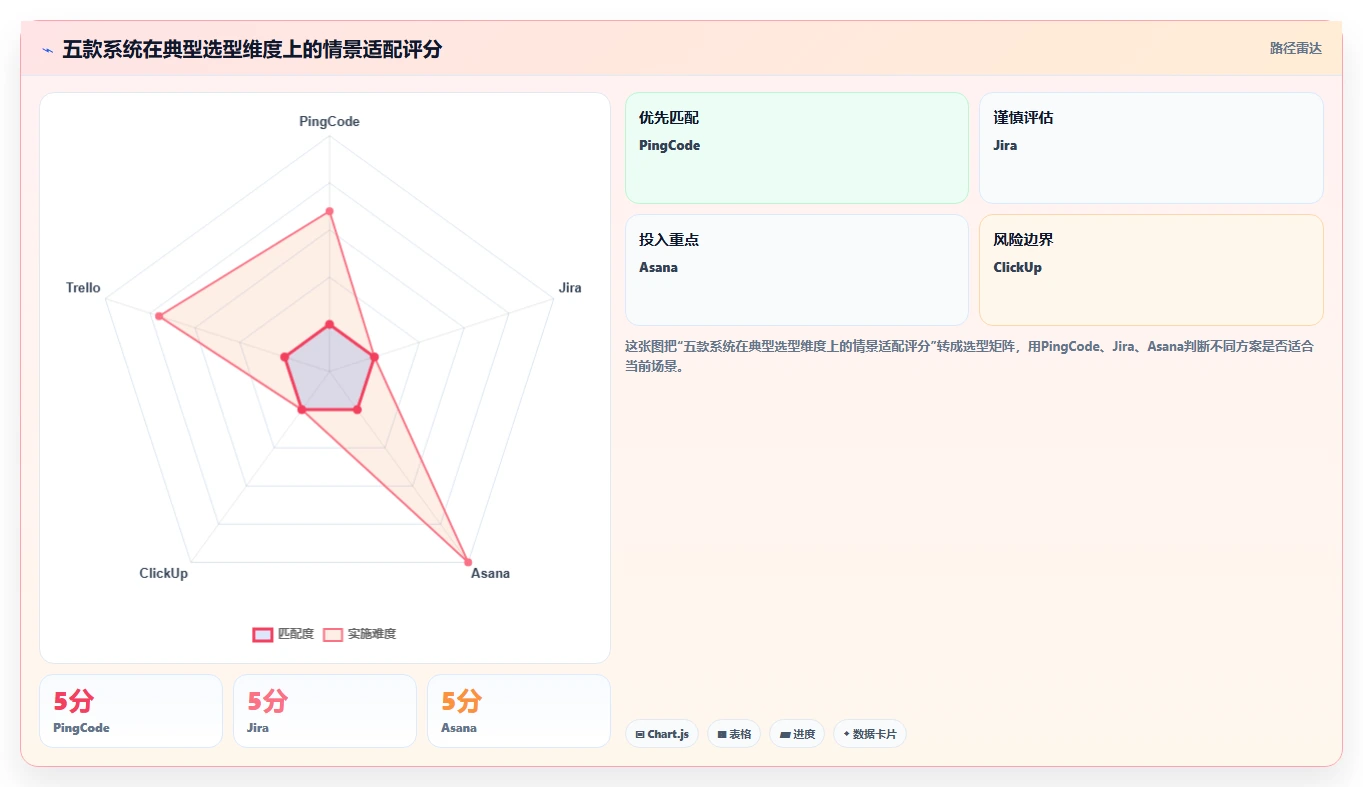Select the 5分 Jira score card
The width and height of the screenshot is (1363, 787).
(325, 711)
